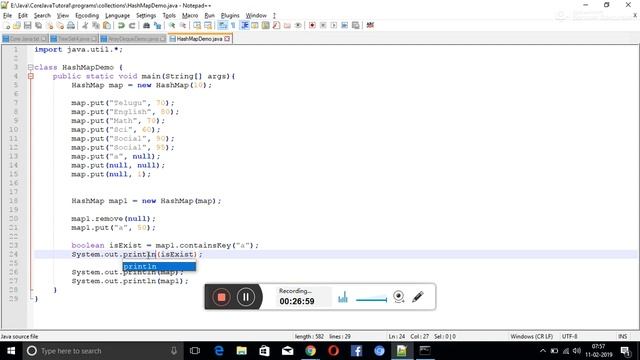Screen dimensions: 640x360
Task: Click the Undo arrow toolbar icon
Action: [121, 25]
